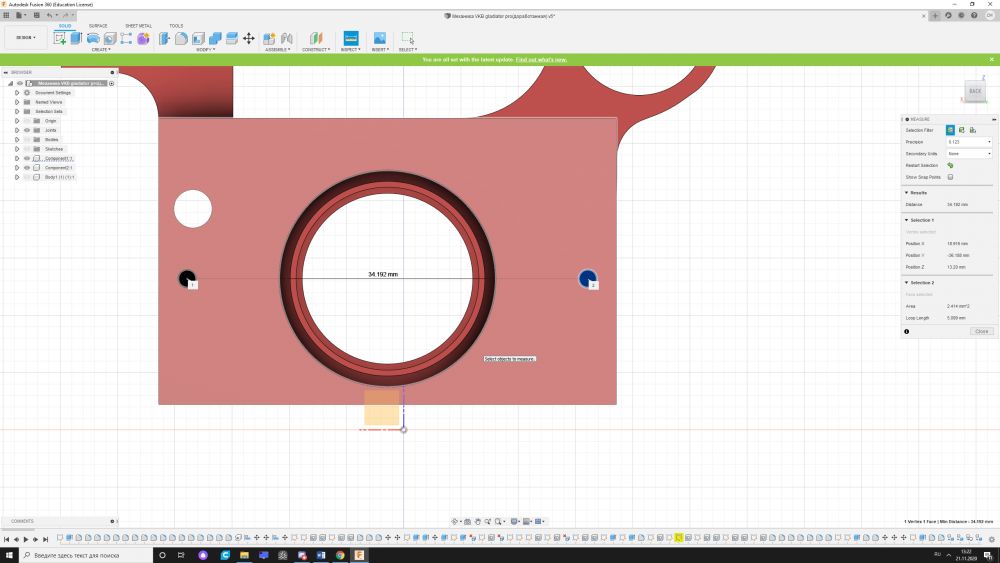
Task: Toggle visibility of the Joints folder
Action: tap(27, 130)
